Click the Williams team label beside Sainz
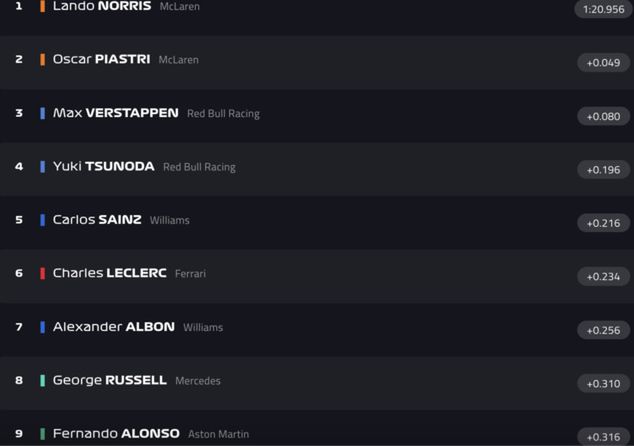The image size is (634, 446). pos(169,221)
